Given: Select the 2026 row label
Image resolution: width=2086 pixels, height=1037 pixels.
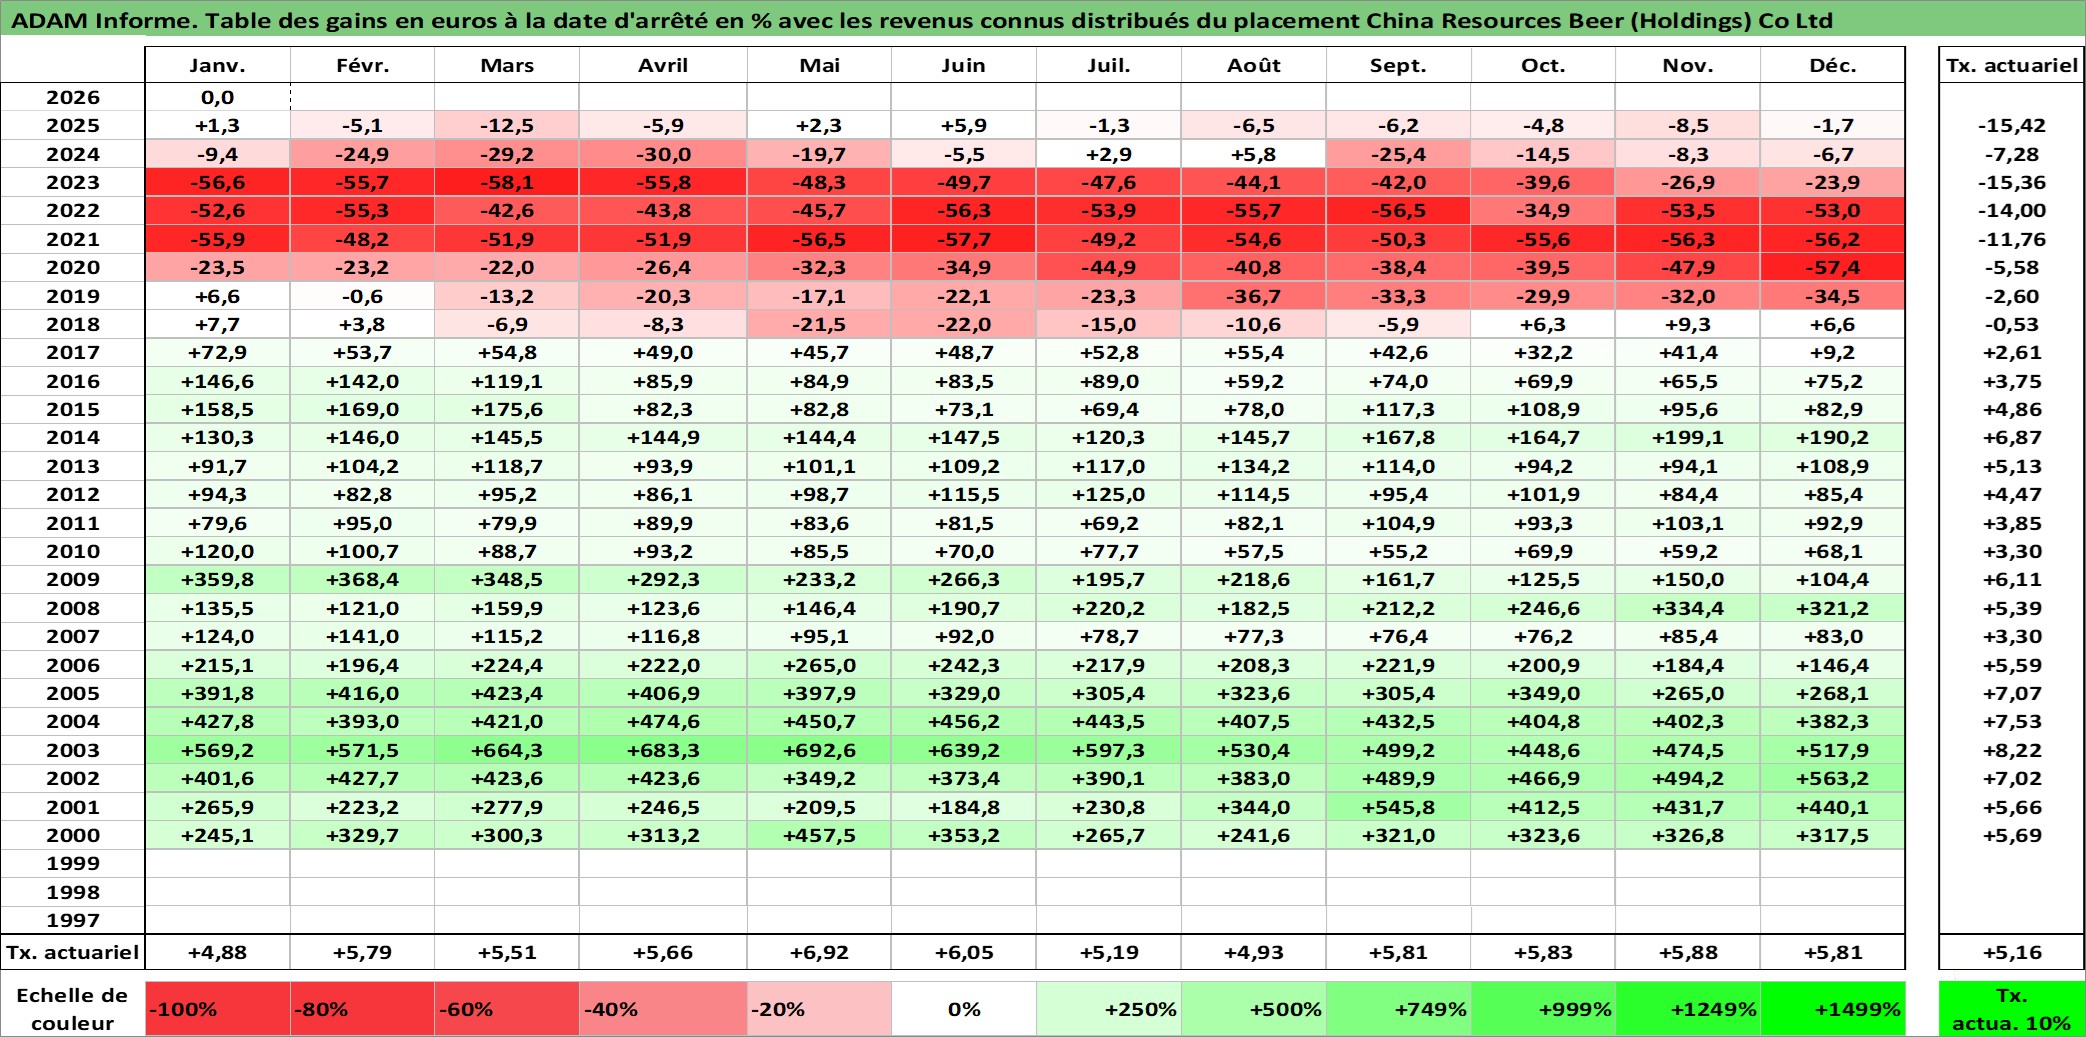Looking at the screenshot, I should click(x=73, y=97).
